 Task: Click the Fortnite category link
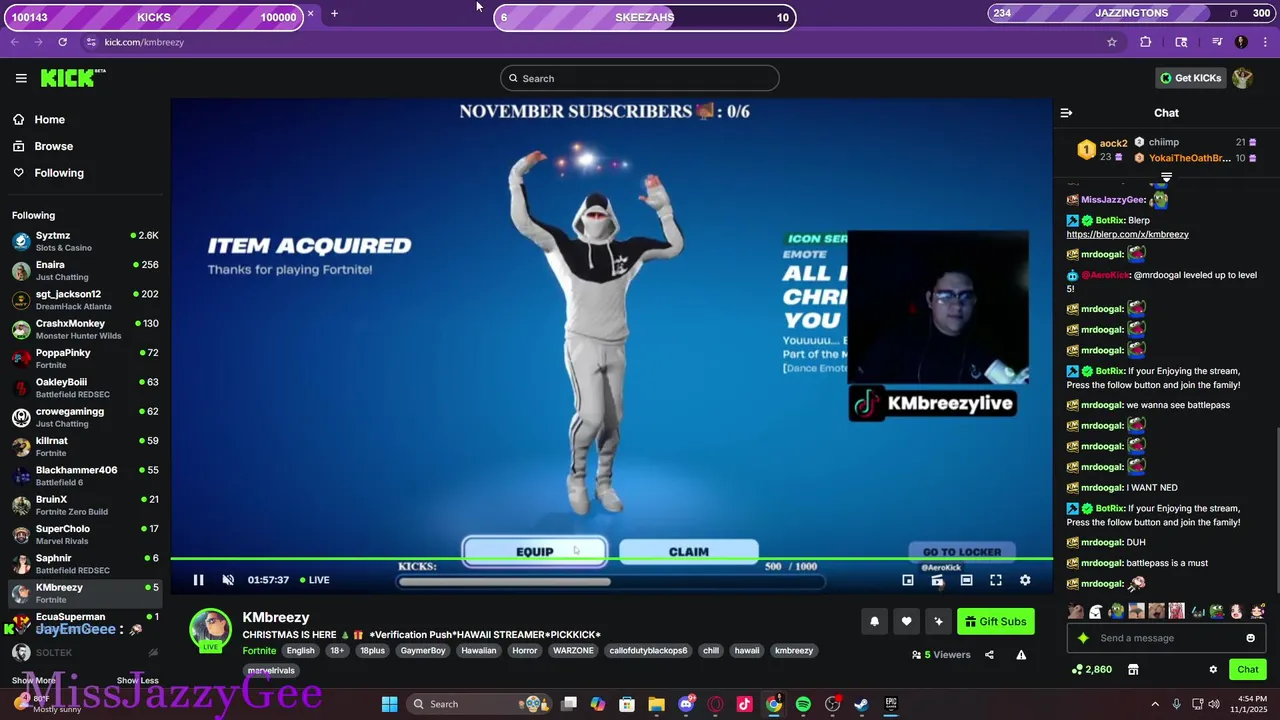pos(259,650)
